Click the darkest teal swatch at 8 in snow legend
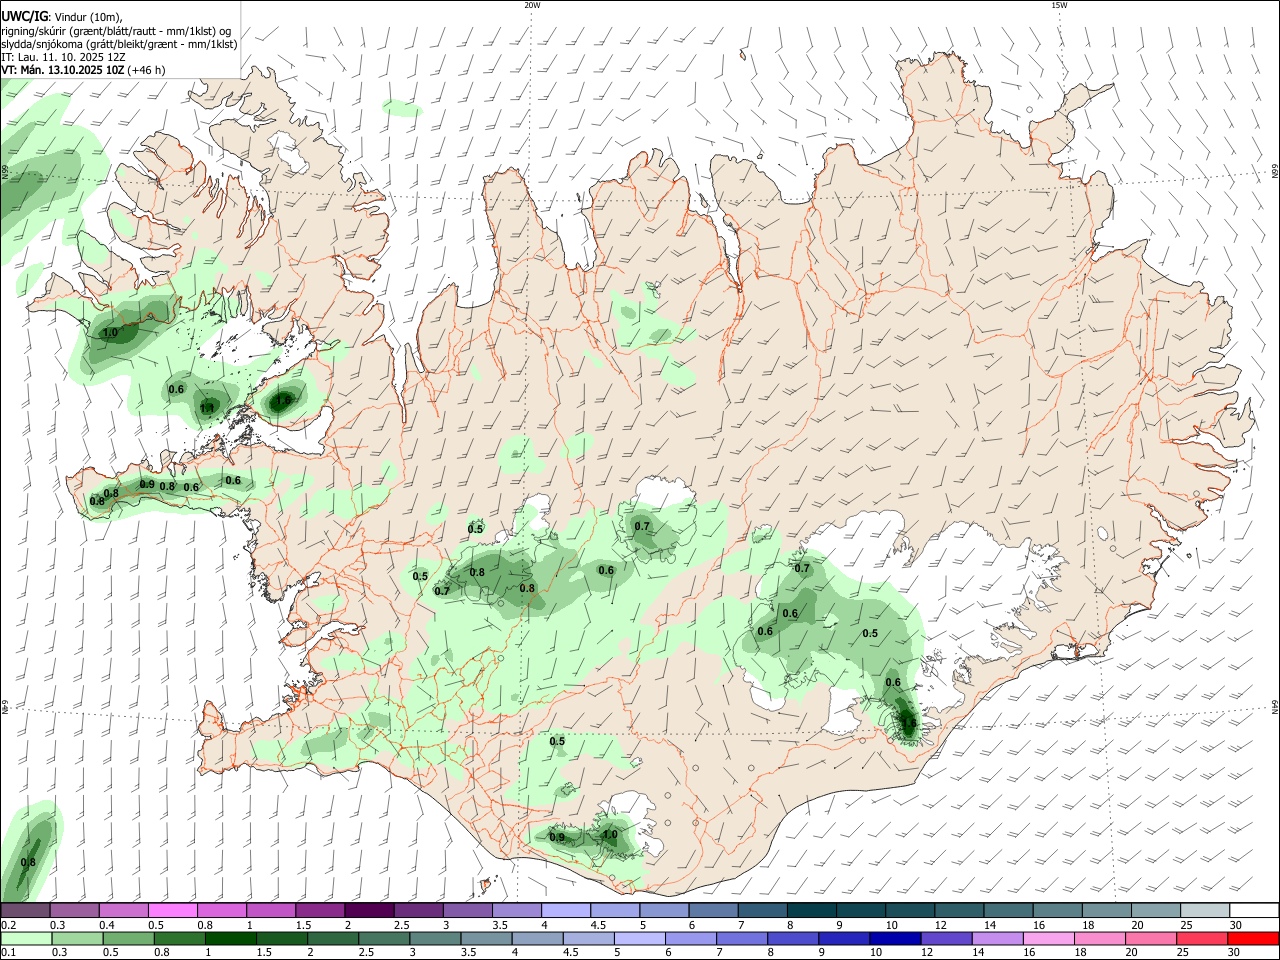The image size is (1280, 960). tap(812, 910)
